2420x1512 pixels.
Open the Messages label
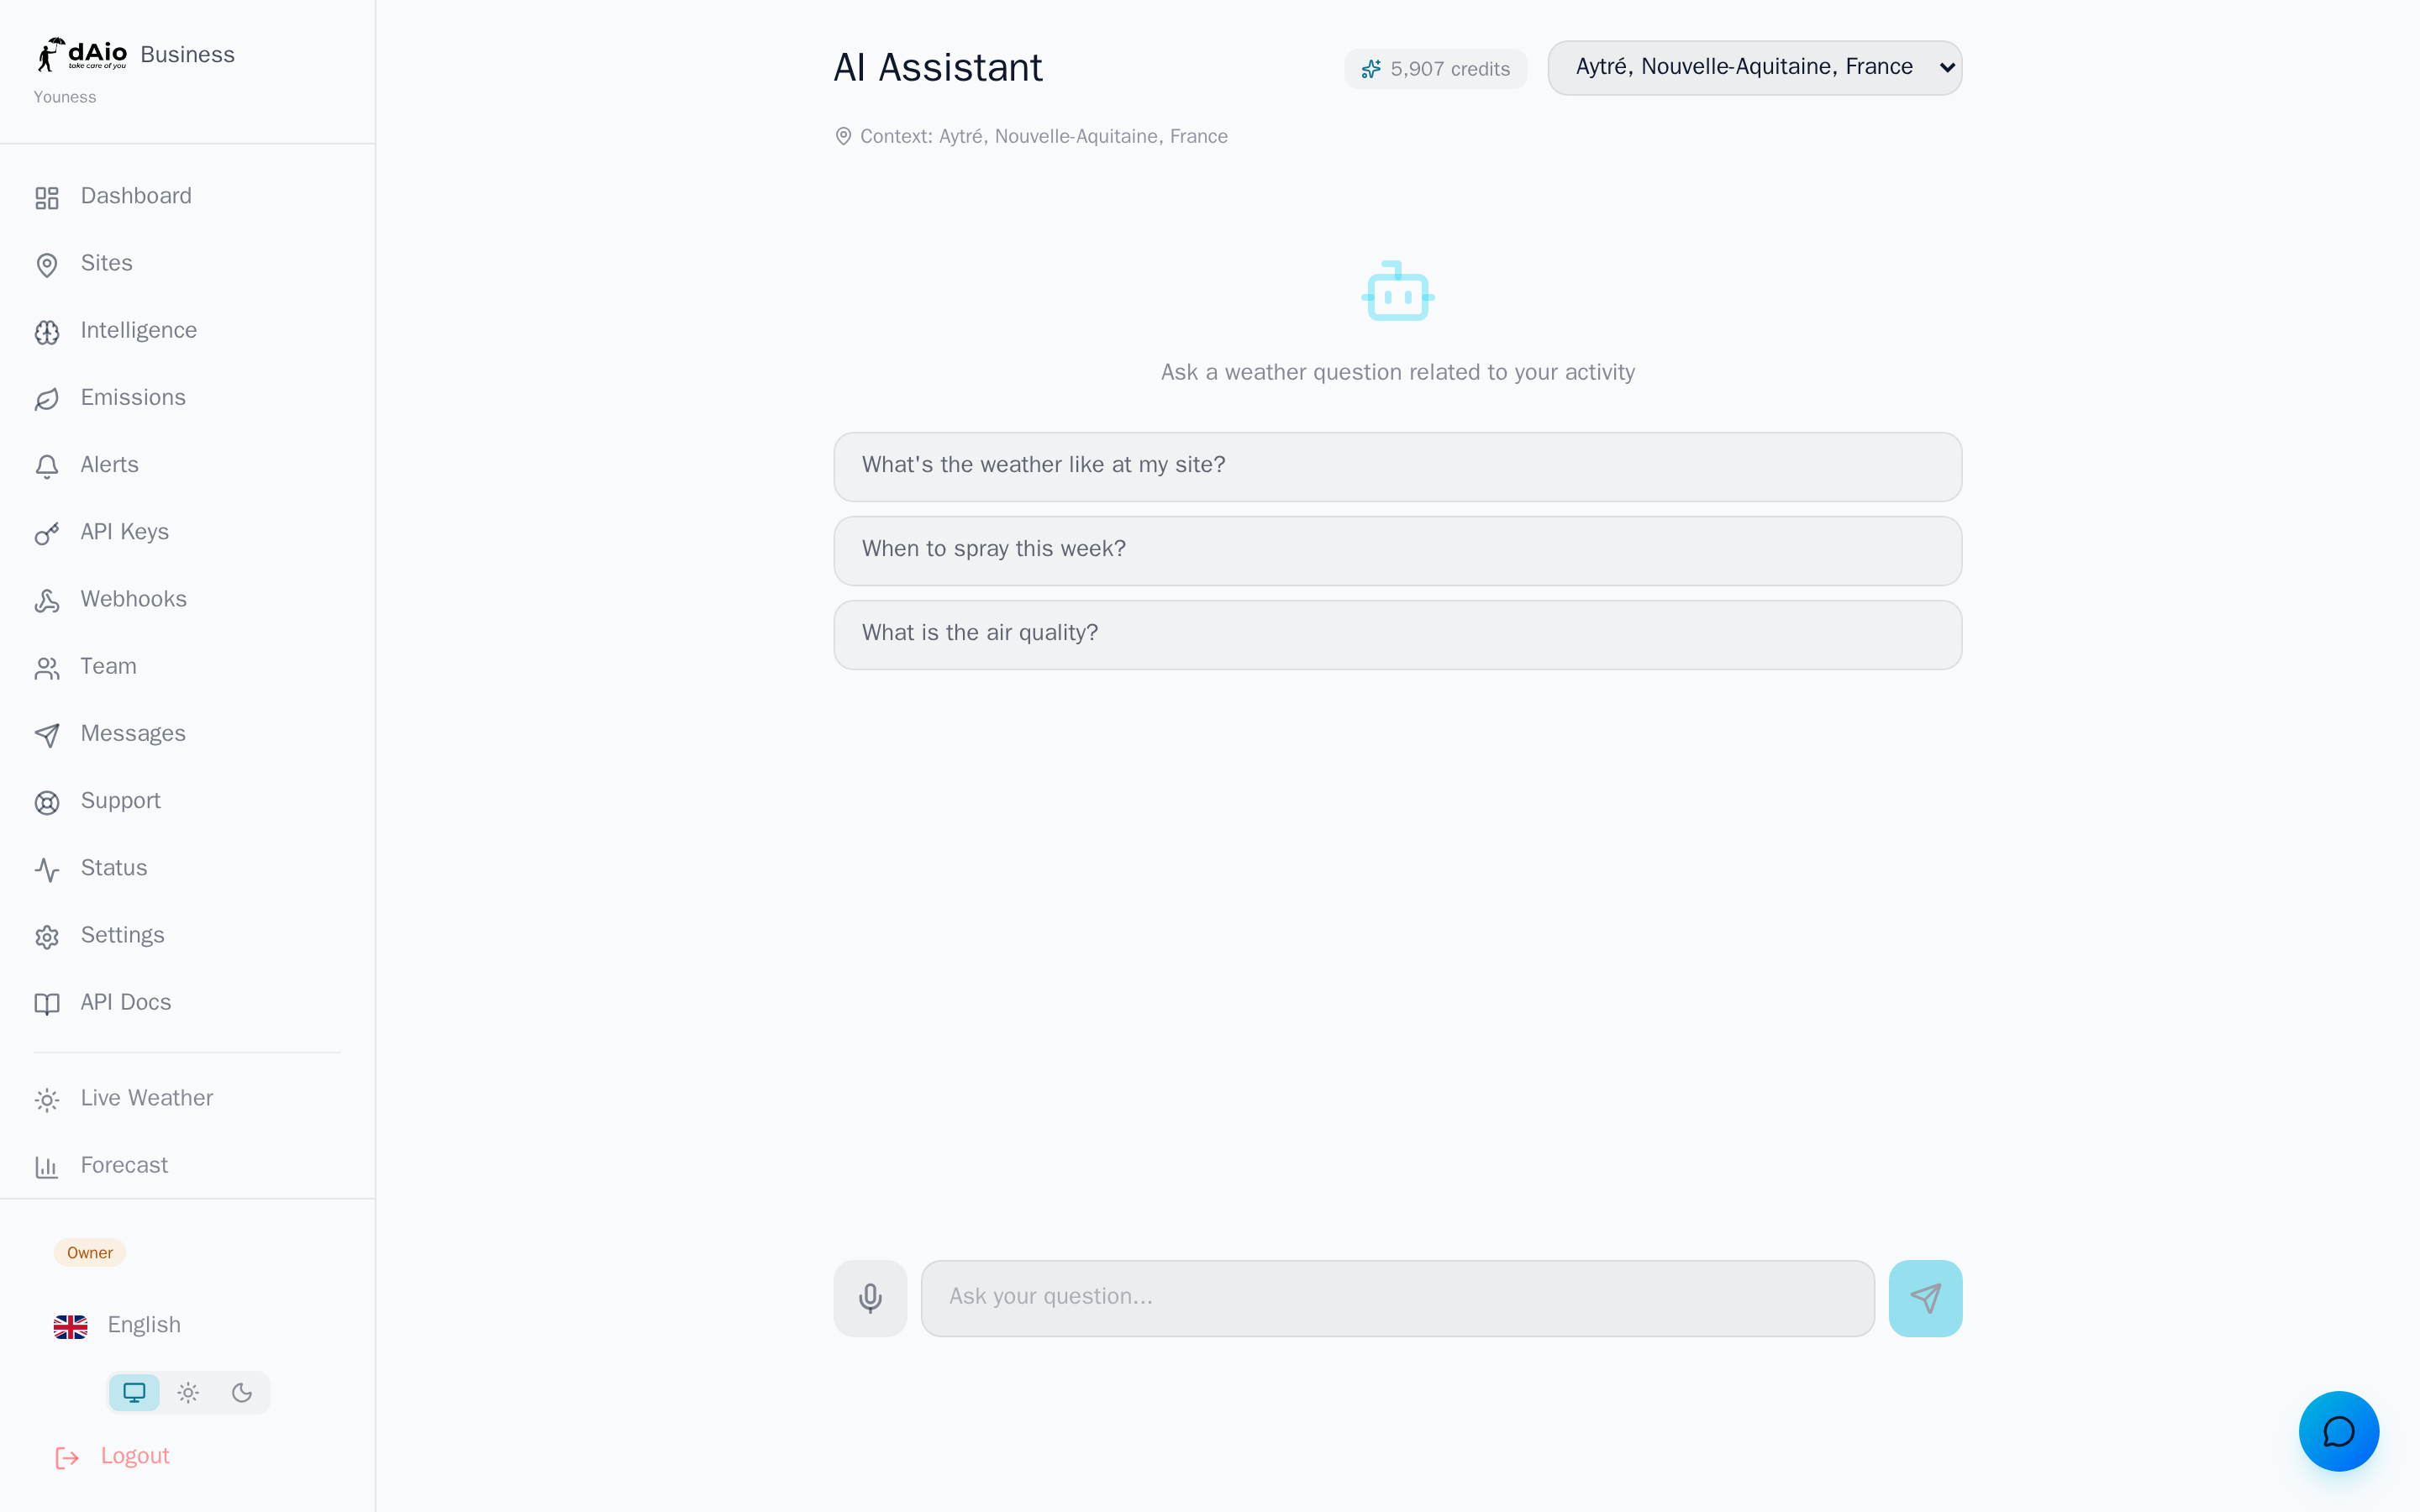point(133,733)
